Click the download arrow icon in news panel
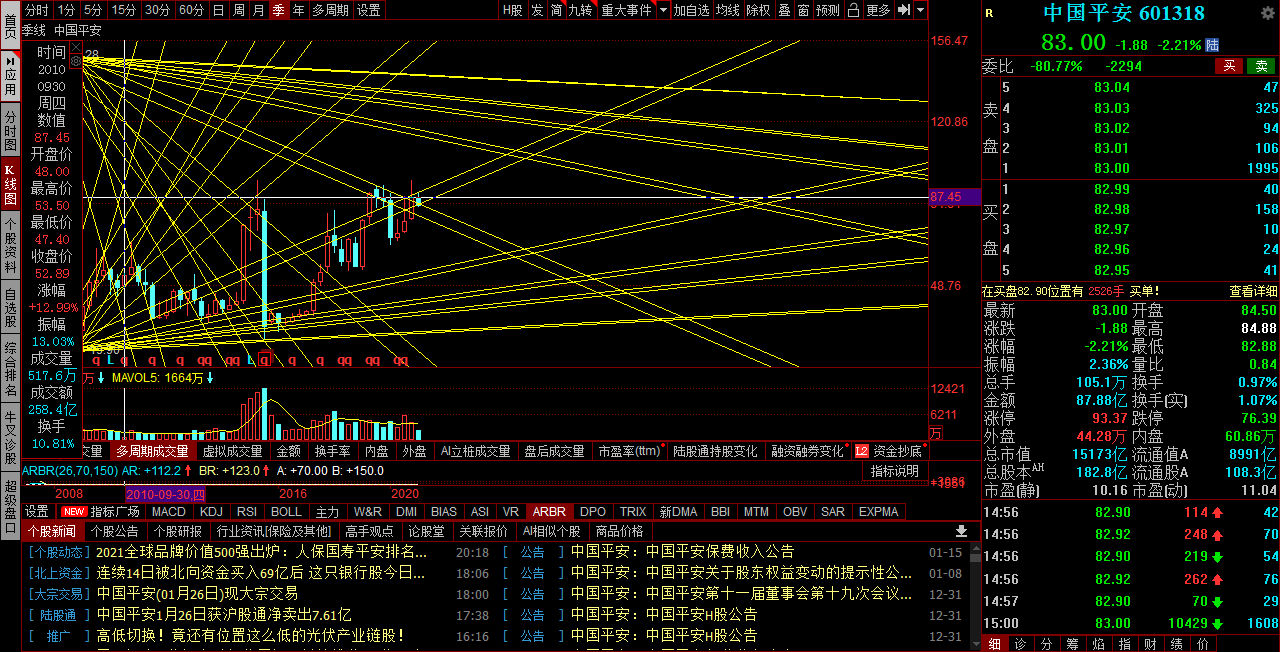The image size is (1280, 652). (962, 531)
